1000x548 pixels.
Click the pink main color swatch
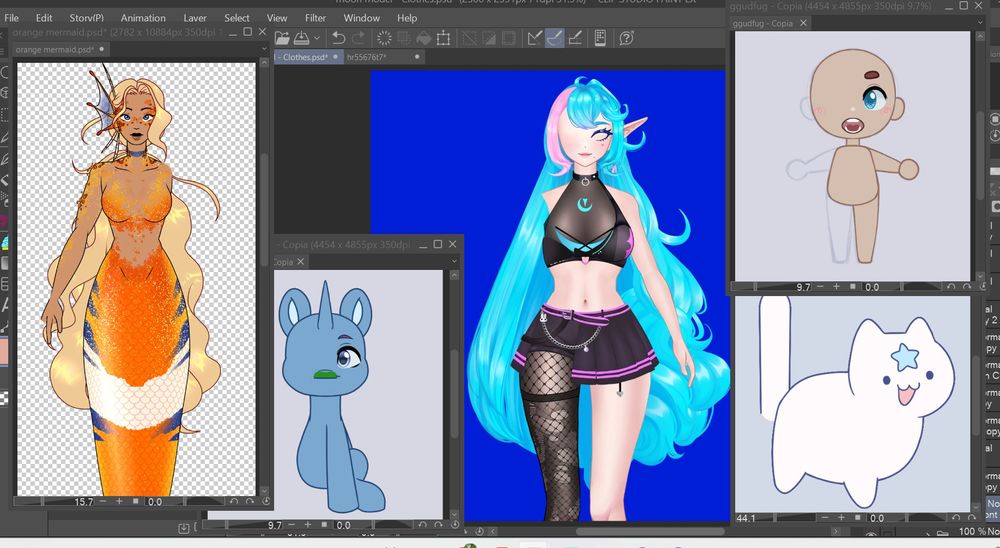4,352
